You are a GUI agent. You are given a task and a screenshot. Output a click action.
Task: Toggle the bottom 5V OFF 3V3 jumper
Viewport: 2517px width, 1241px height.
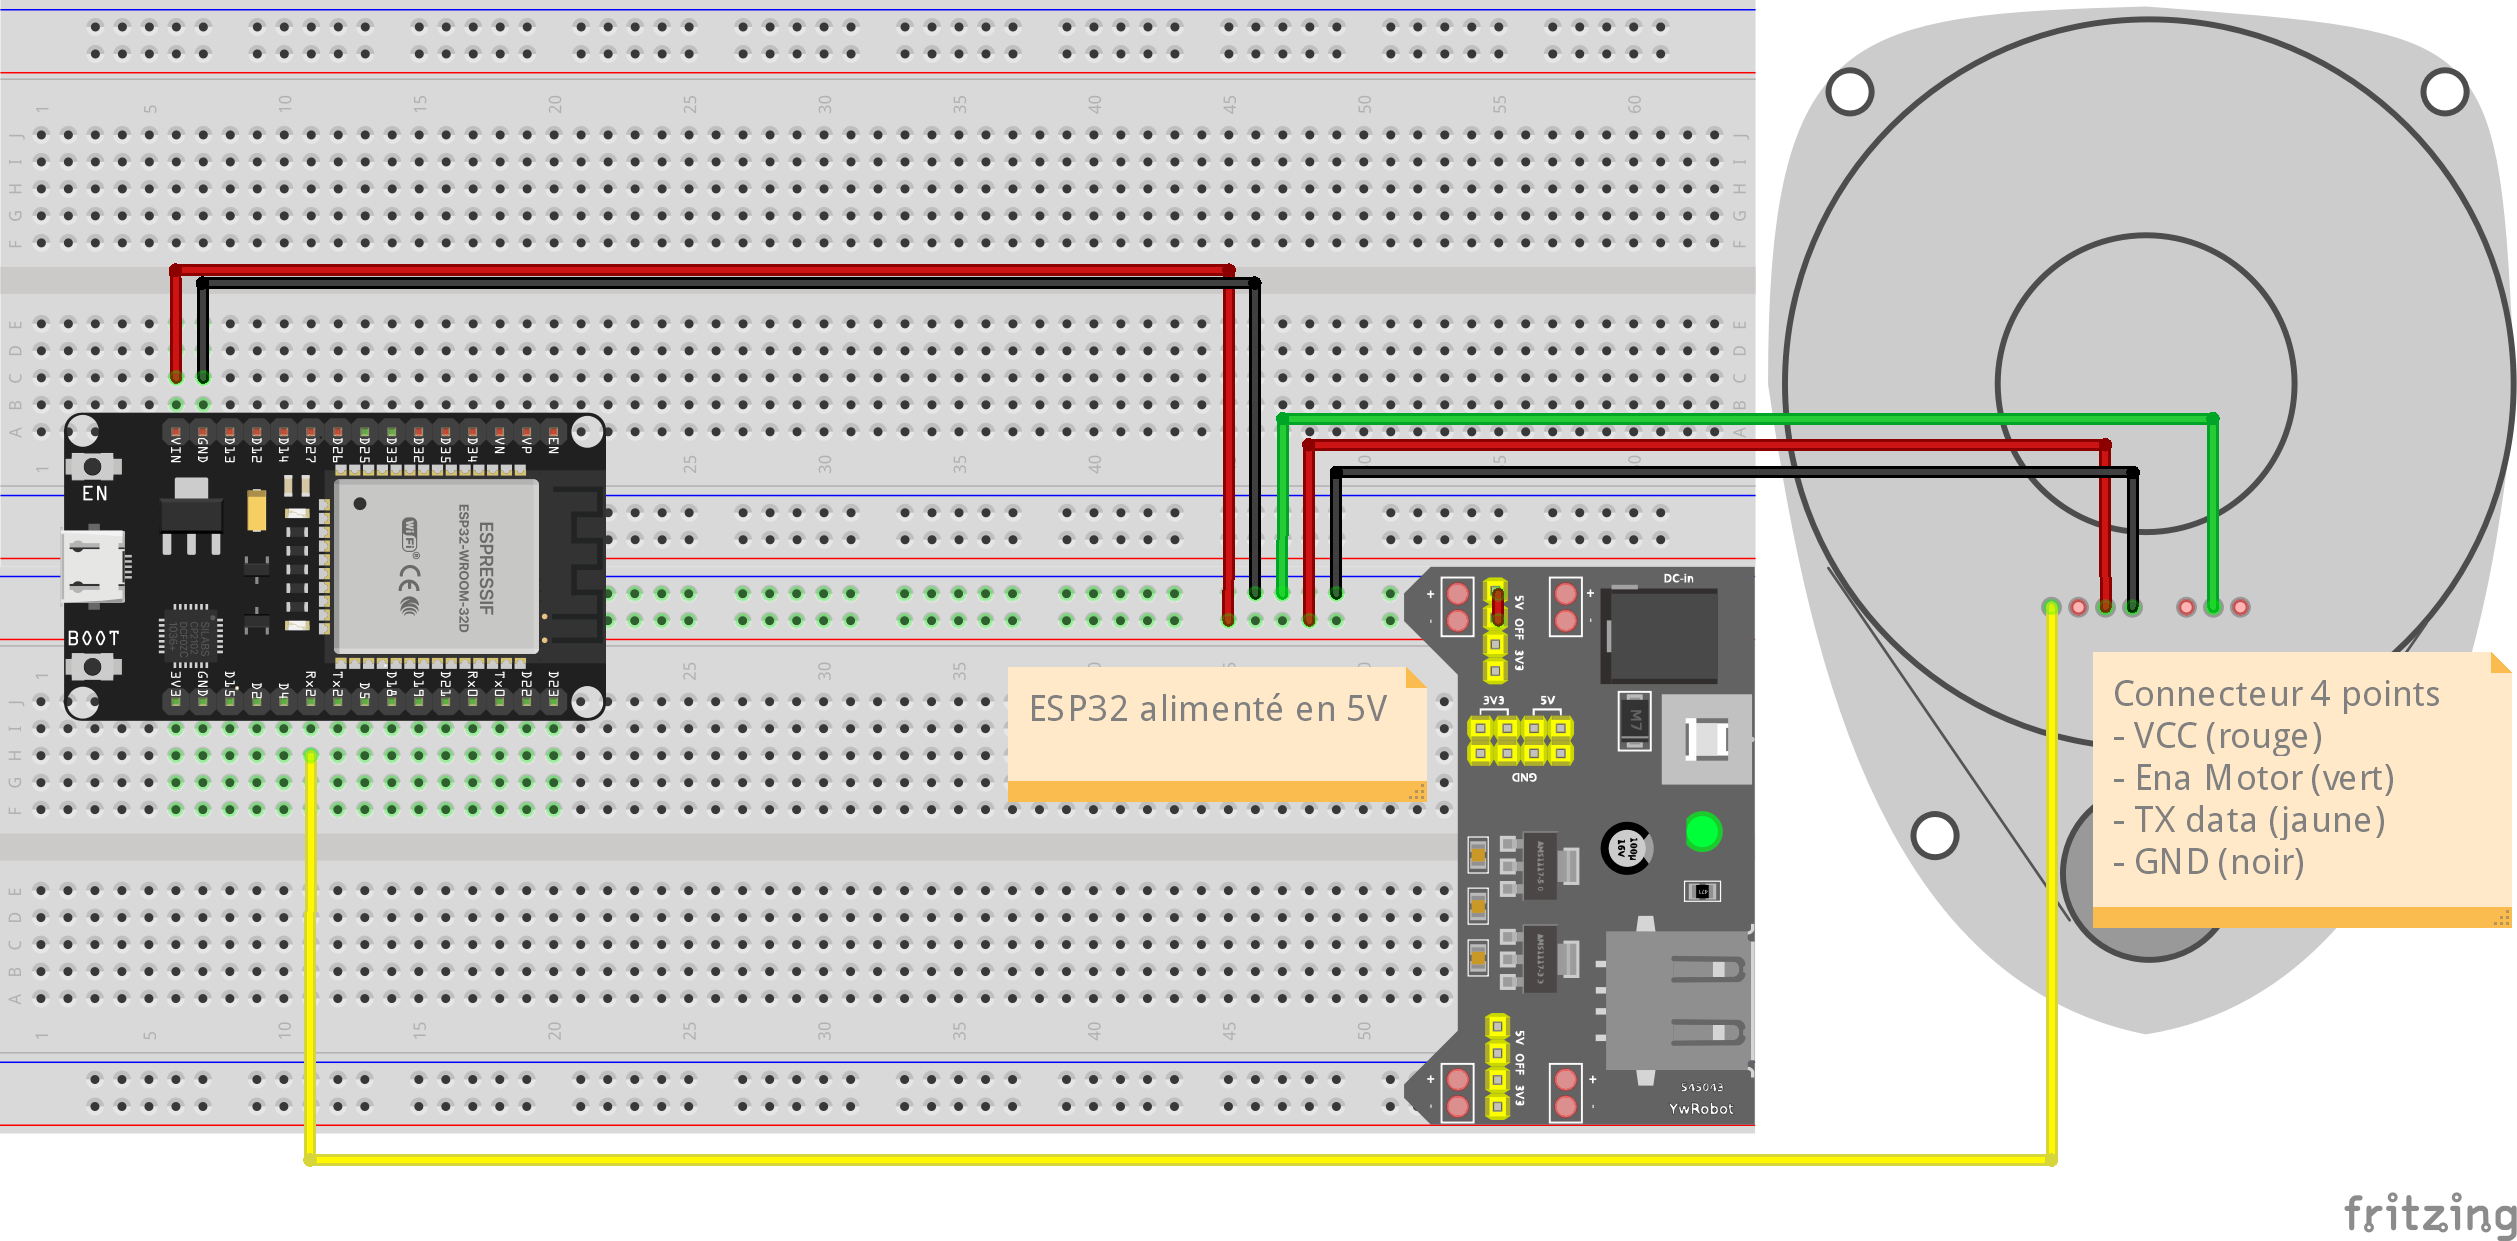[x=1497, y=1064]
